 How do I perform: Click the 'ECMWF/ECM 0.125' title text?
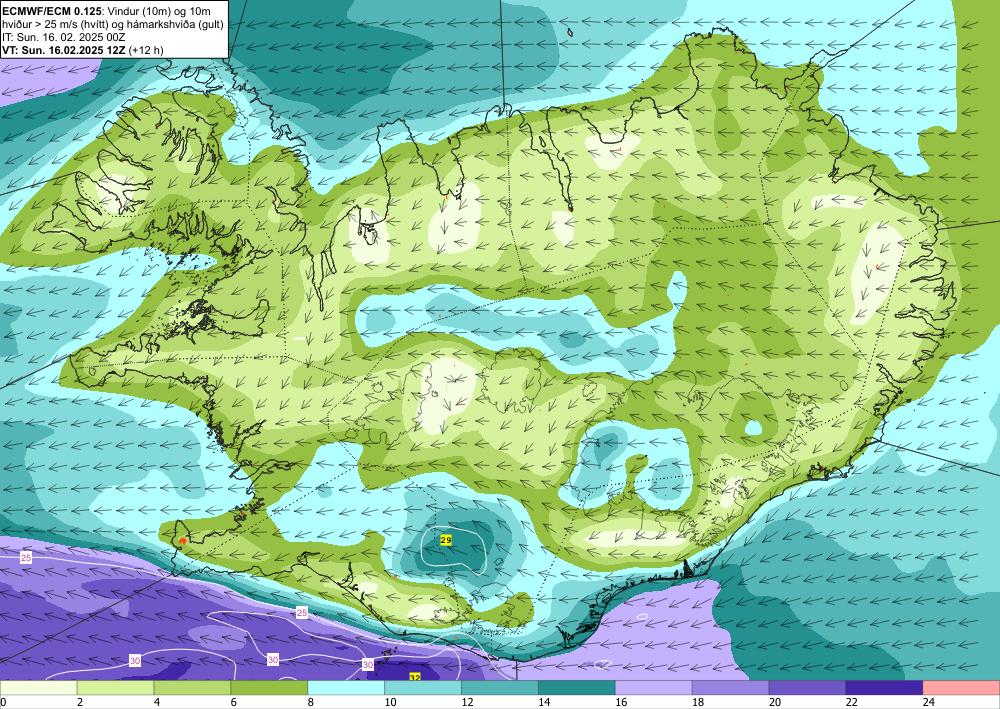52,11
